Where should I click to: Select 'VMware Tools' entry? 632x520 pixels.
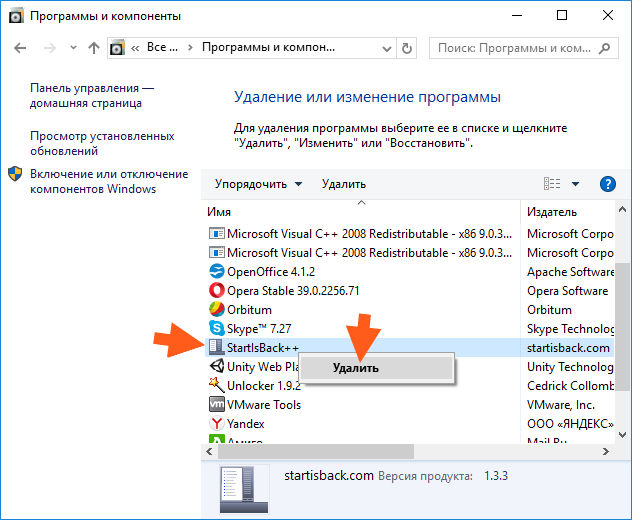264,405
